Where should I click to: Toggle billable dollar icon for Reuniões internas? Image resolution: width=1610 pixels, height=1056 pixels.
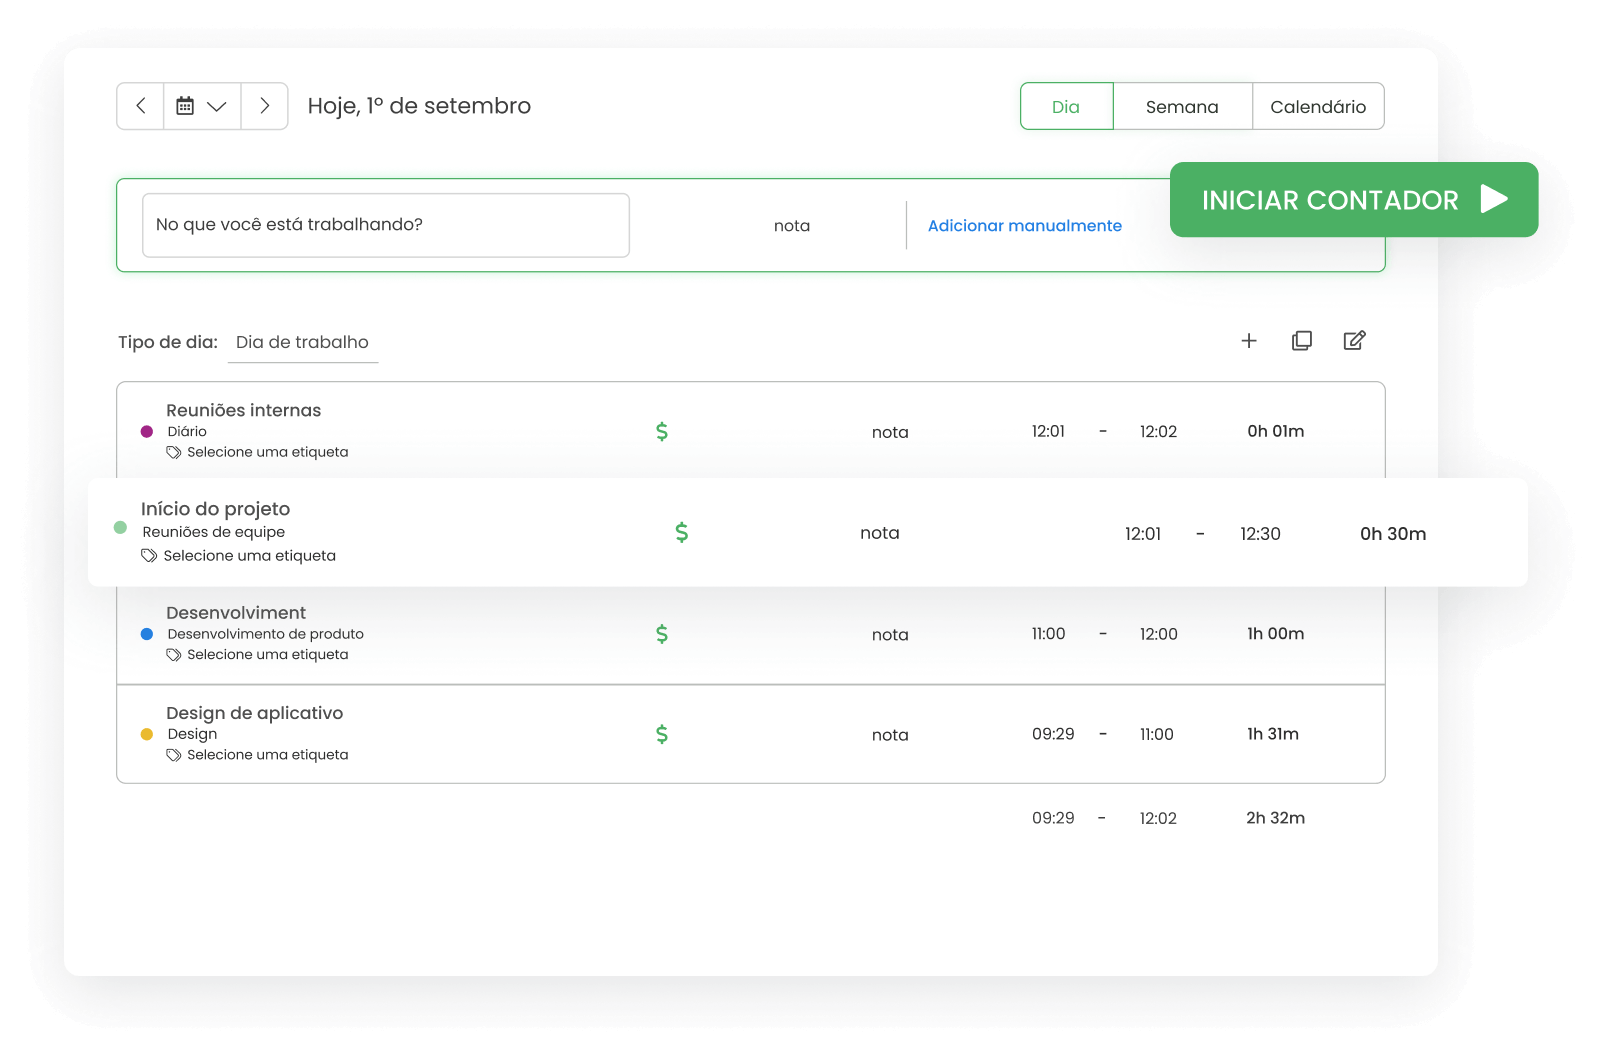[661, 432]
